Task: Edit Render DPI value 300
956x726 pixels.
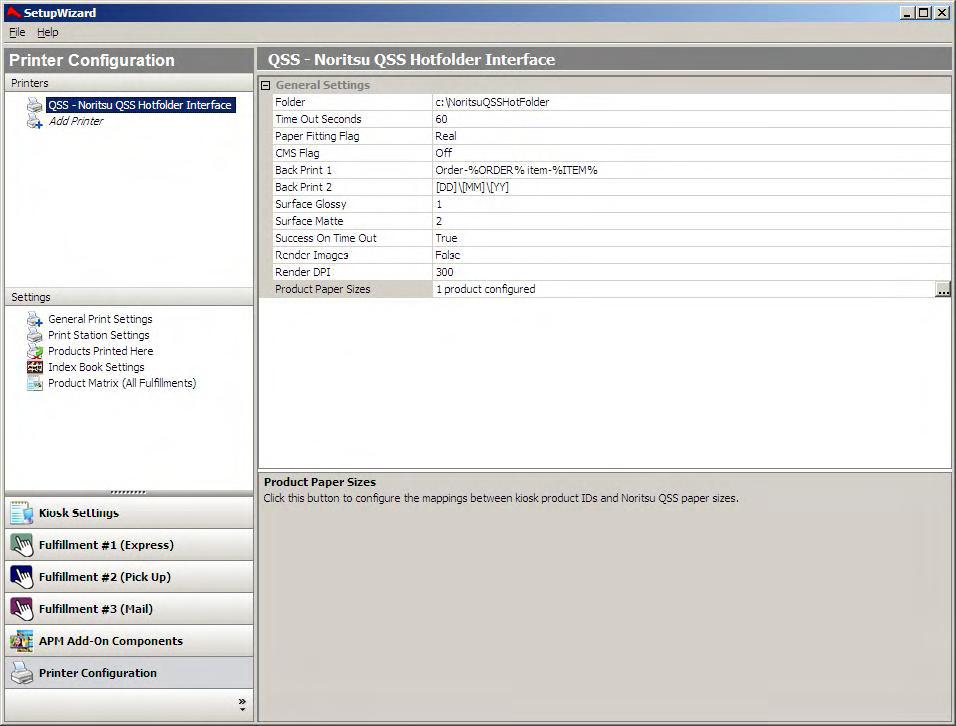Action: click(x=691, y=272)
